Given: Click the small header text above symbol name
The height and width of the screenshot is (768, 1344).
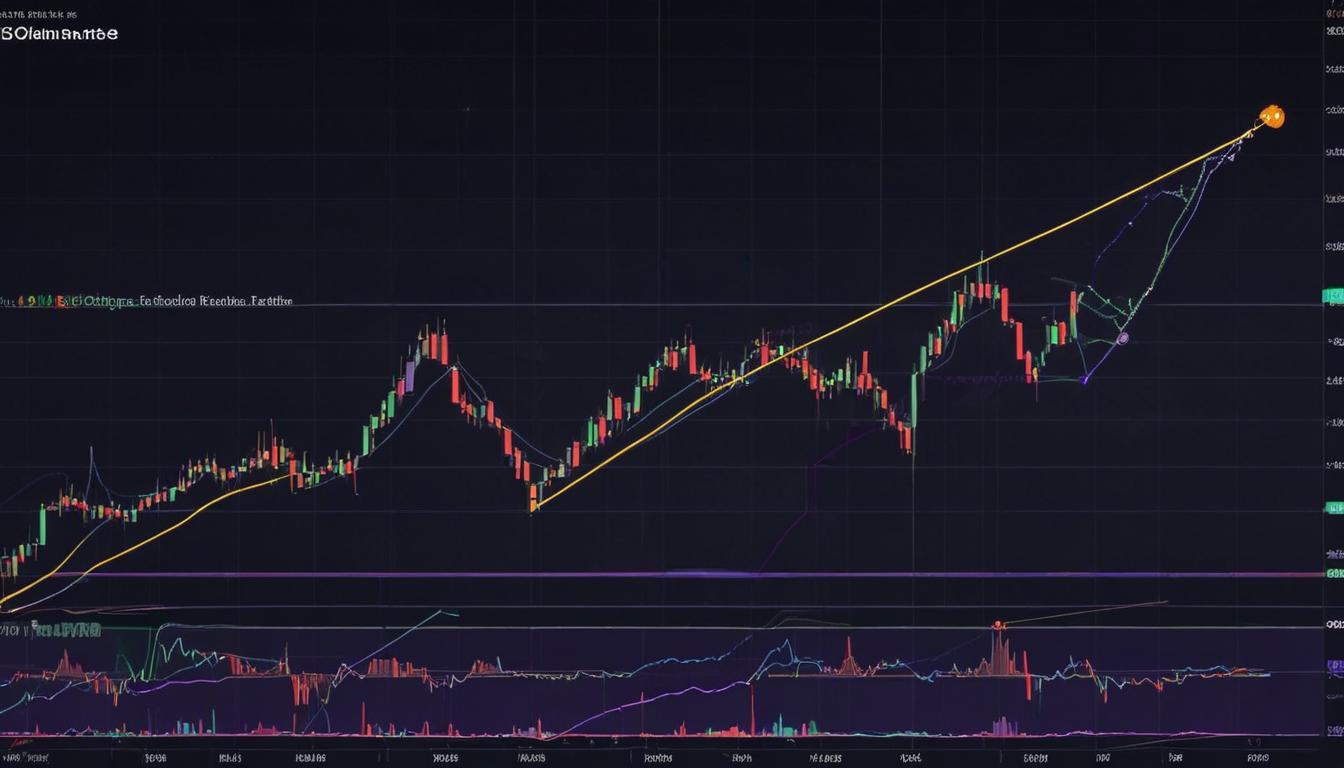Looking at the screenshot, I should [40, 15].
